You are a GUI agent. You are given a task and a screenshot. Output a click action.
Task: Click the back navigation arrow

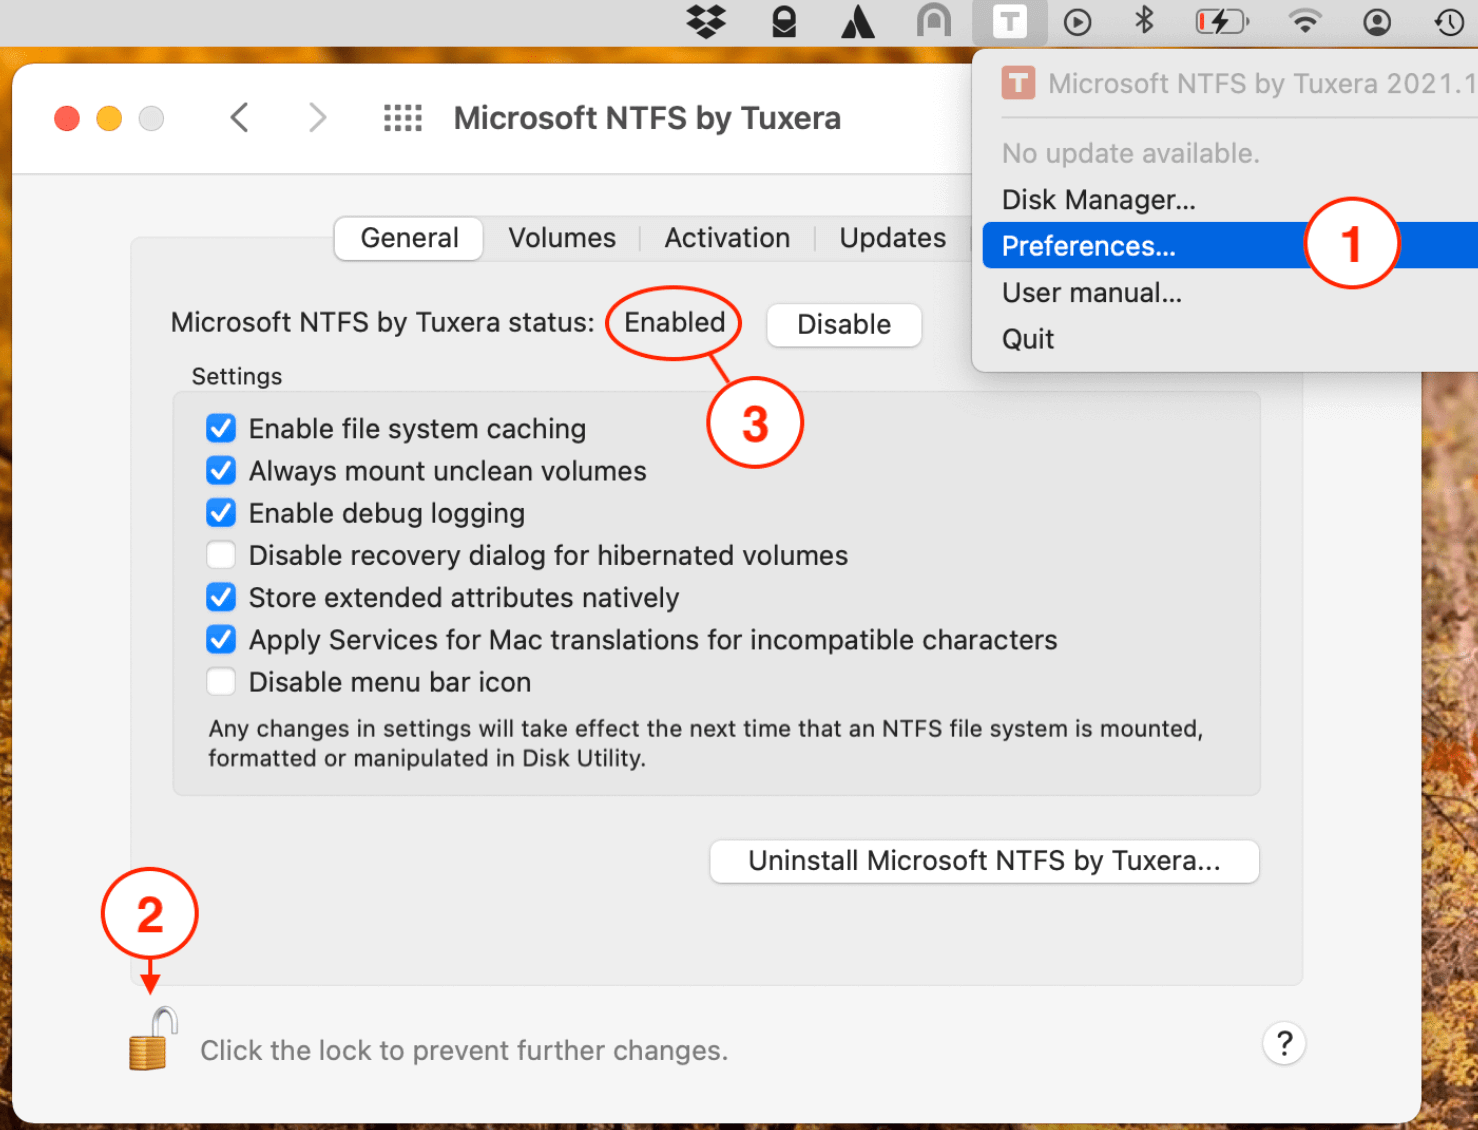coord(240,117)
